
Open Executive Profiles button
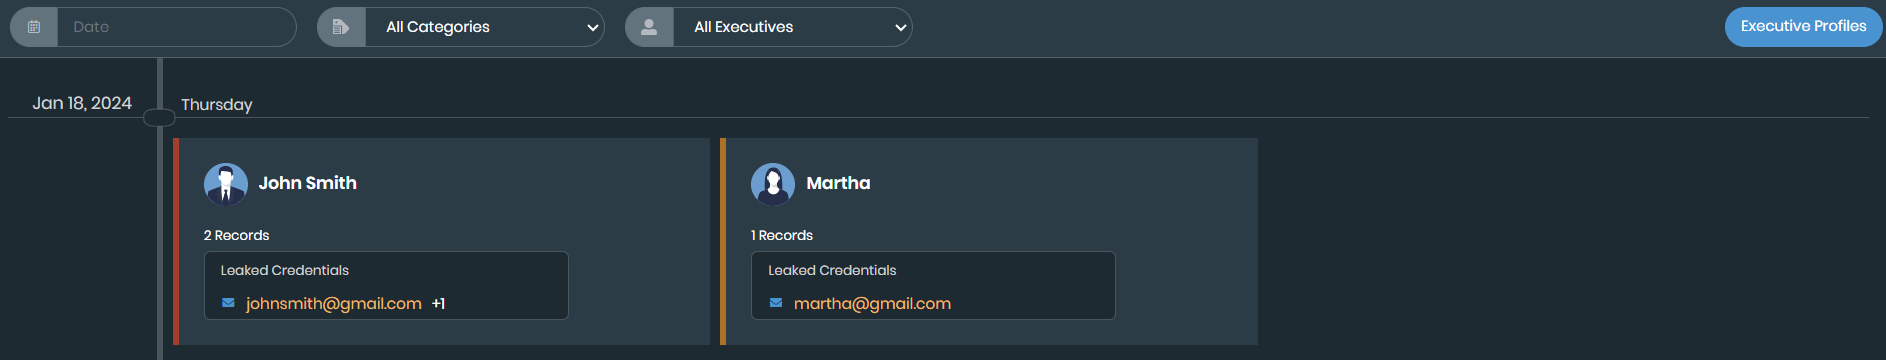click(x=1804, y=27)
